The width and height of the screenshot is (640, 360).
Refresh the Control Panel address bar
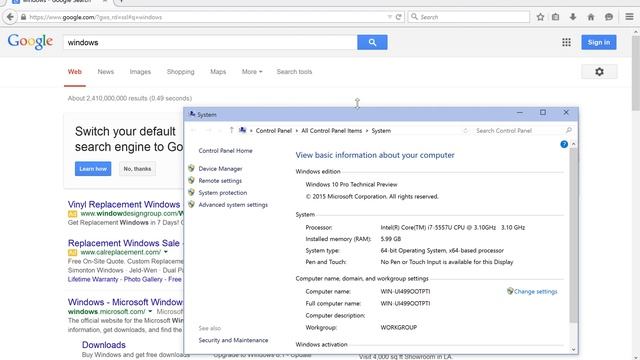coord(465,131)
